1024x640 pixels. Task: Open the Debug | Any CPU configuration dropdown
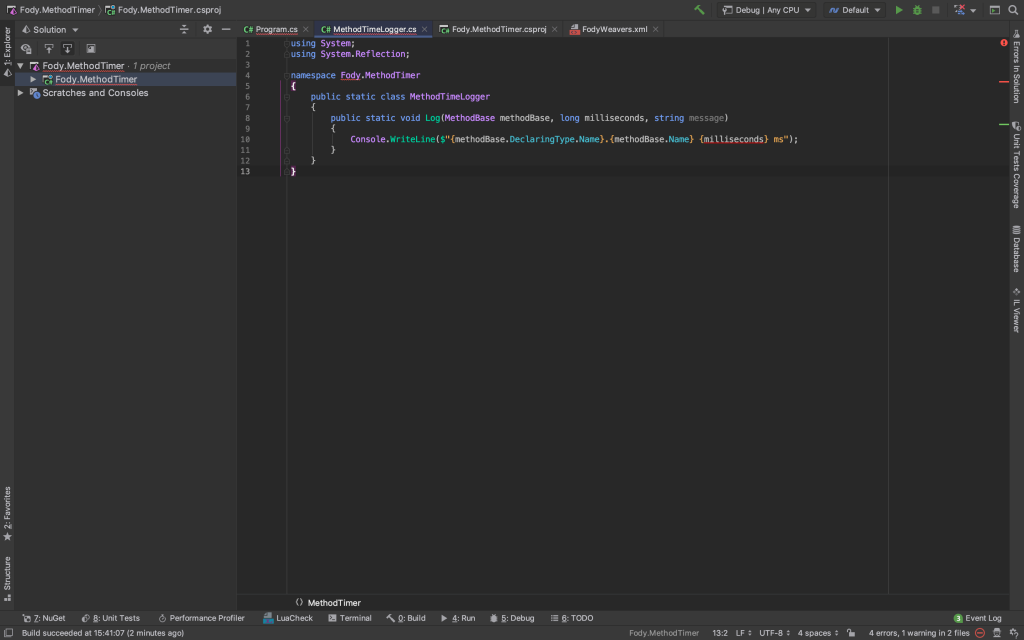point(767,10)
